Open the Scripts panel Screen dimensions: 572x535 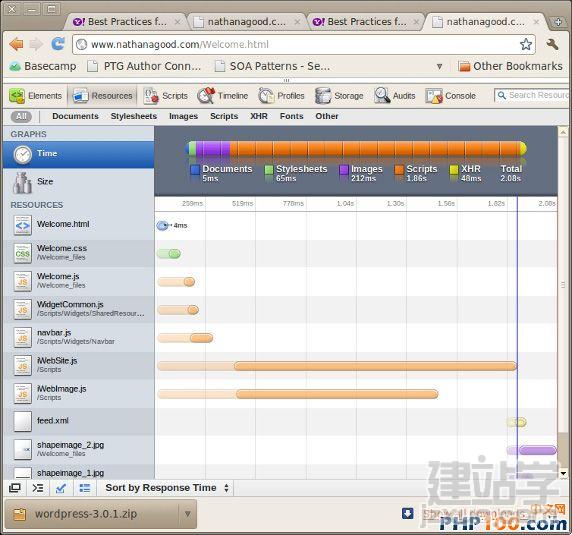166,96
